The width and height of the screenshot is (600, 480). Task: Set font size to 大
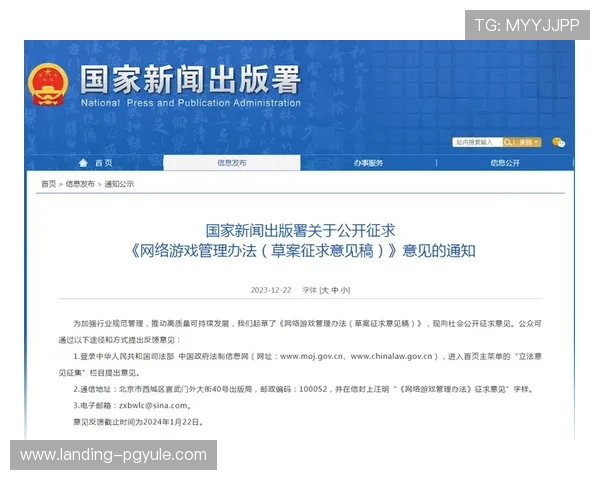tap(325, 290)
